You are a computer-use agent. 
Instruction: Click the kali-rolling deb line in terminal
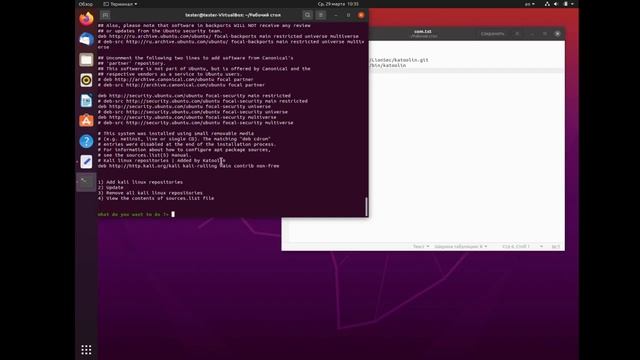[x=188, y=166]
